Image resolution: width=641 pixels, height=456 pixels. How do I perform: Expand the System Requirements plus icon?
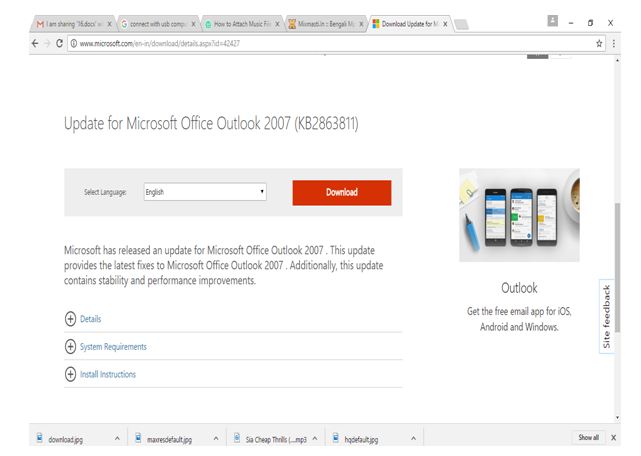pos(70,346)
